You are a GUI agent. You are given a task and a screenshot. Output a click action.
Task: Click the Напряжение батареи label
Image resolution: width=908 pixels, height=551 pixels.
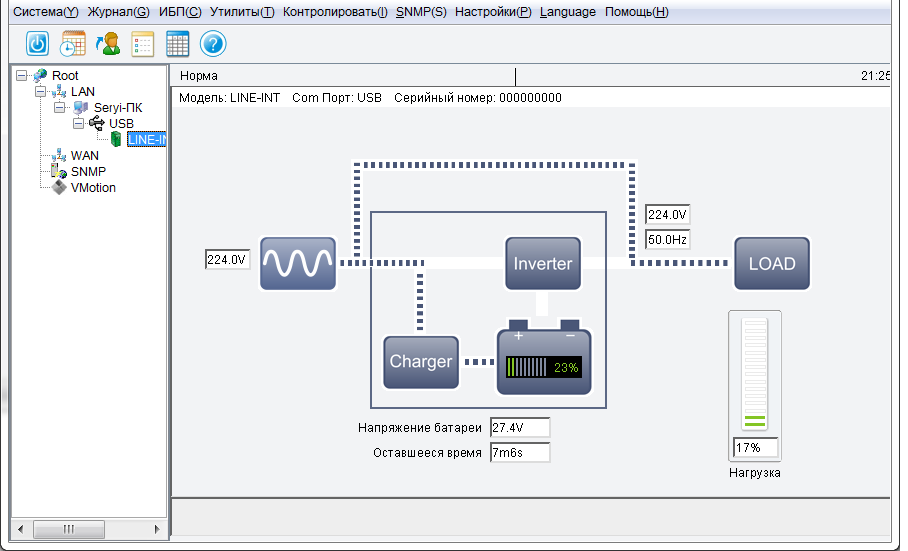click(x=420, y=428)
